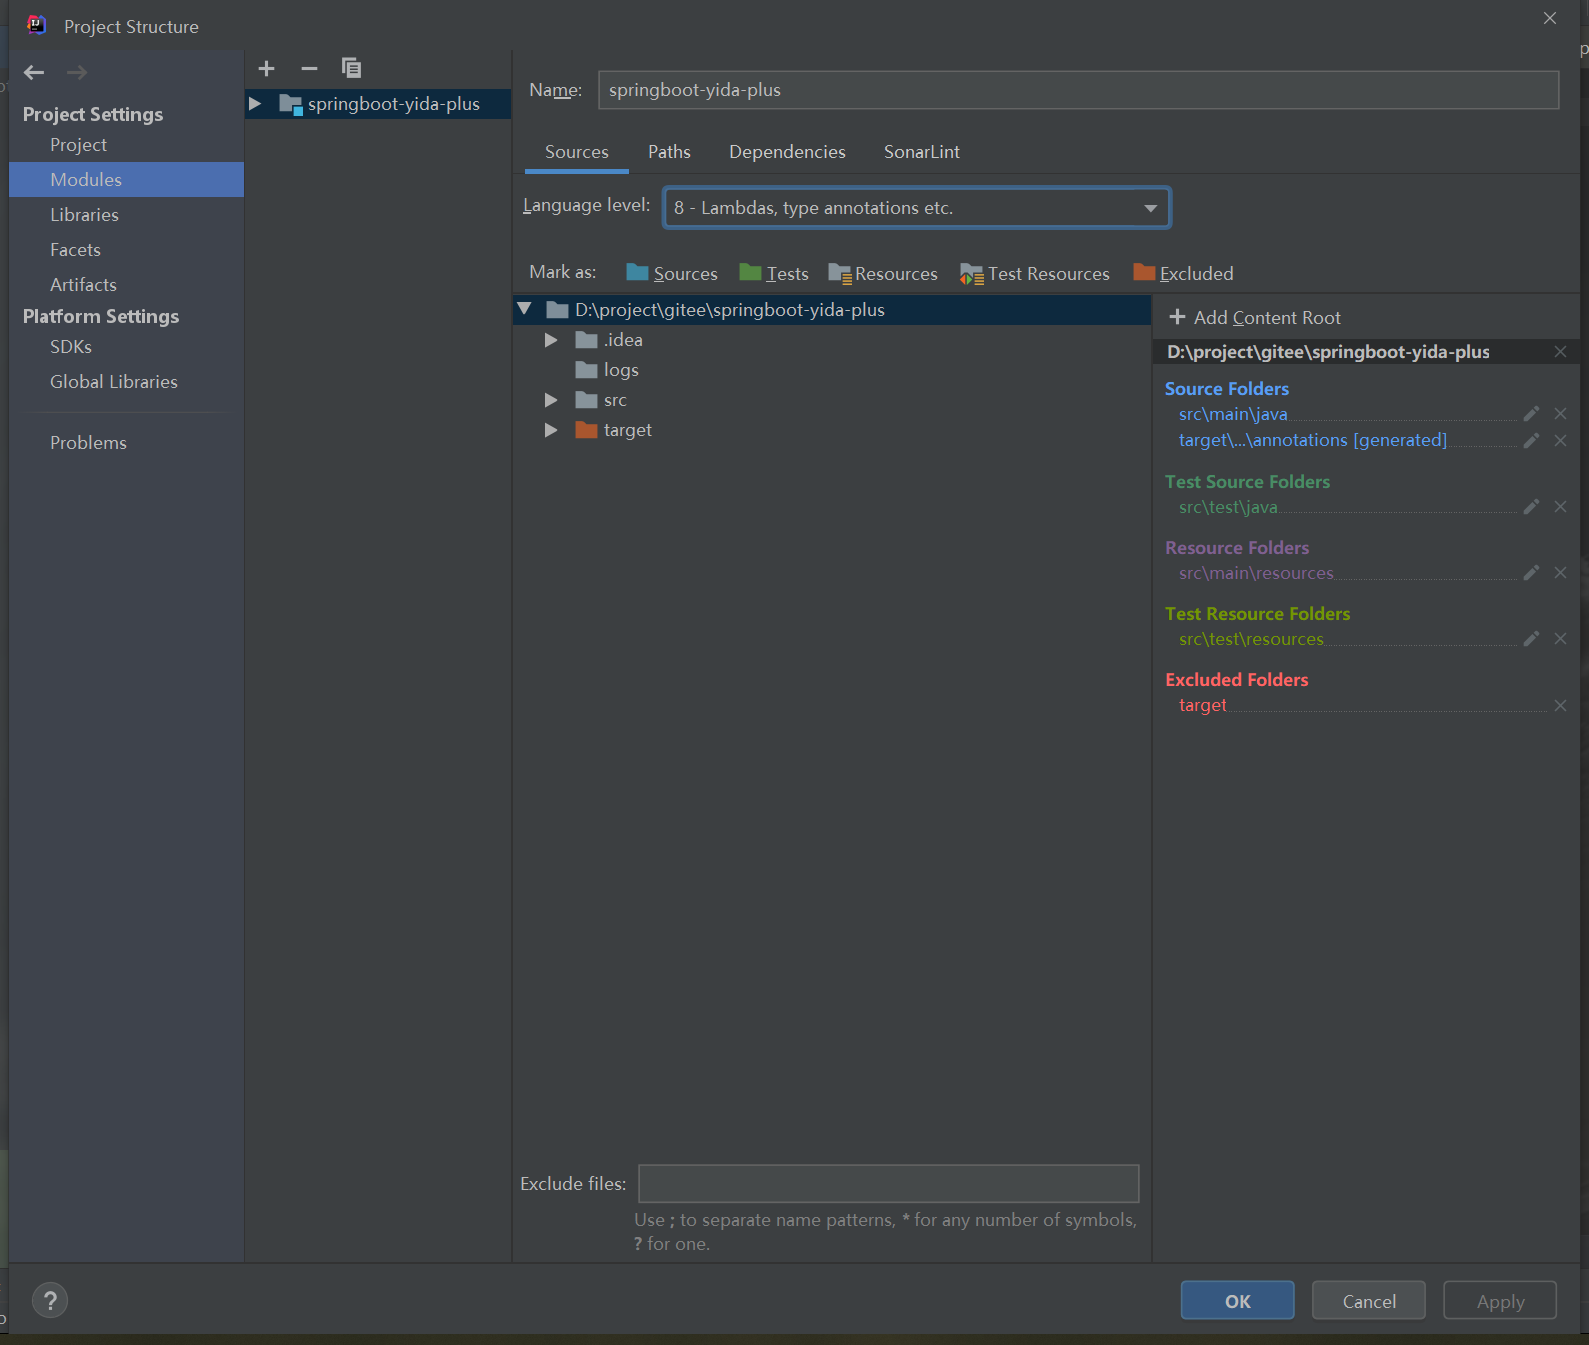Switch to the SonarLint tab
The image size is (1589, 1345).
tap(922, 152)
